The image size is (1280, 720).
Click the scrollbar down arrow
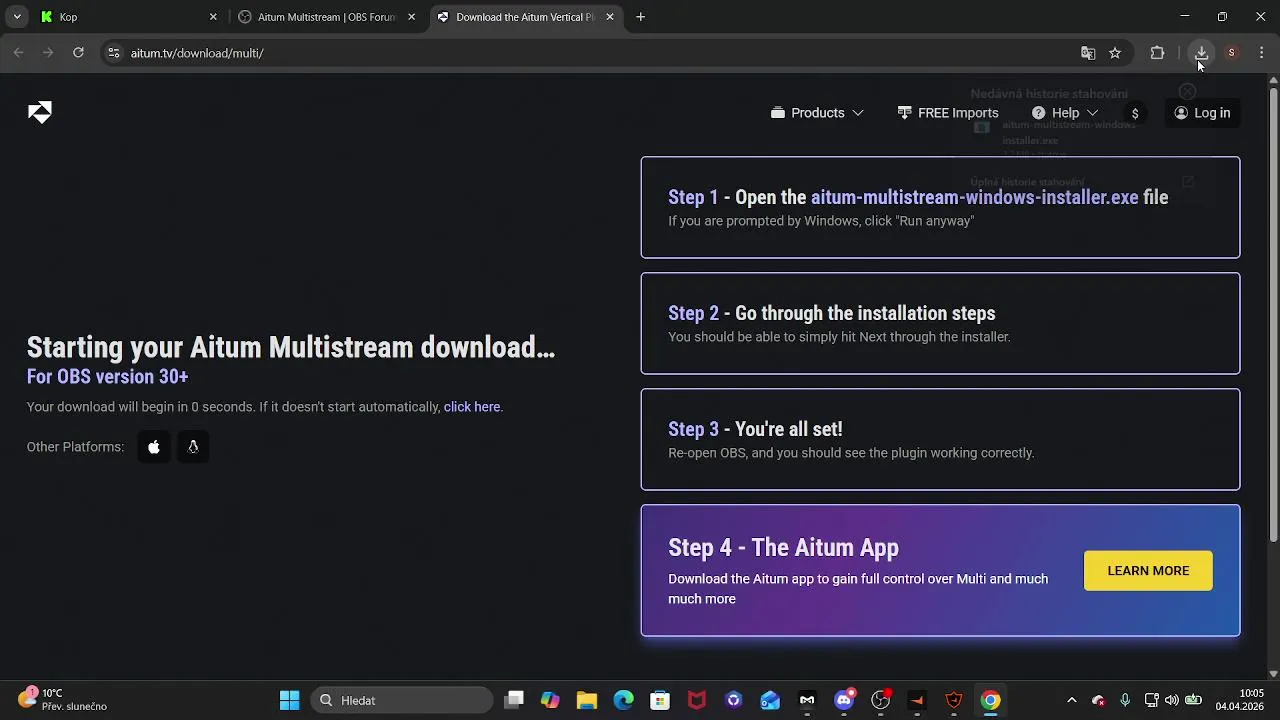[1273, 674]
